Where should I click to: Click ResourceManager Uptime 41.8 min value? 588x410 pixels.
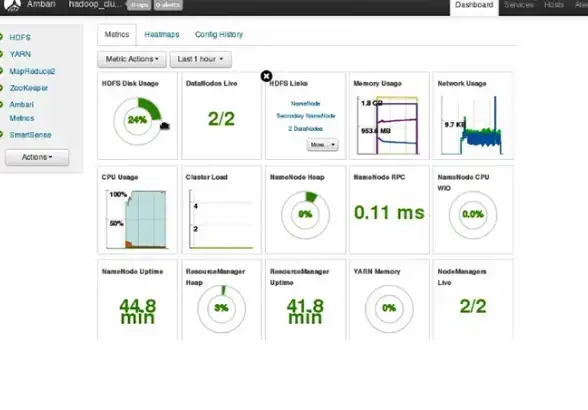(305, 312)
